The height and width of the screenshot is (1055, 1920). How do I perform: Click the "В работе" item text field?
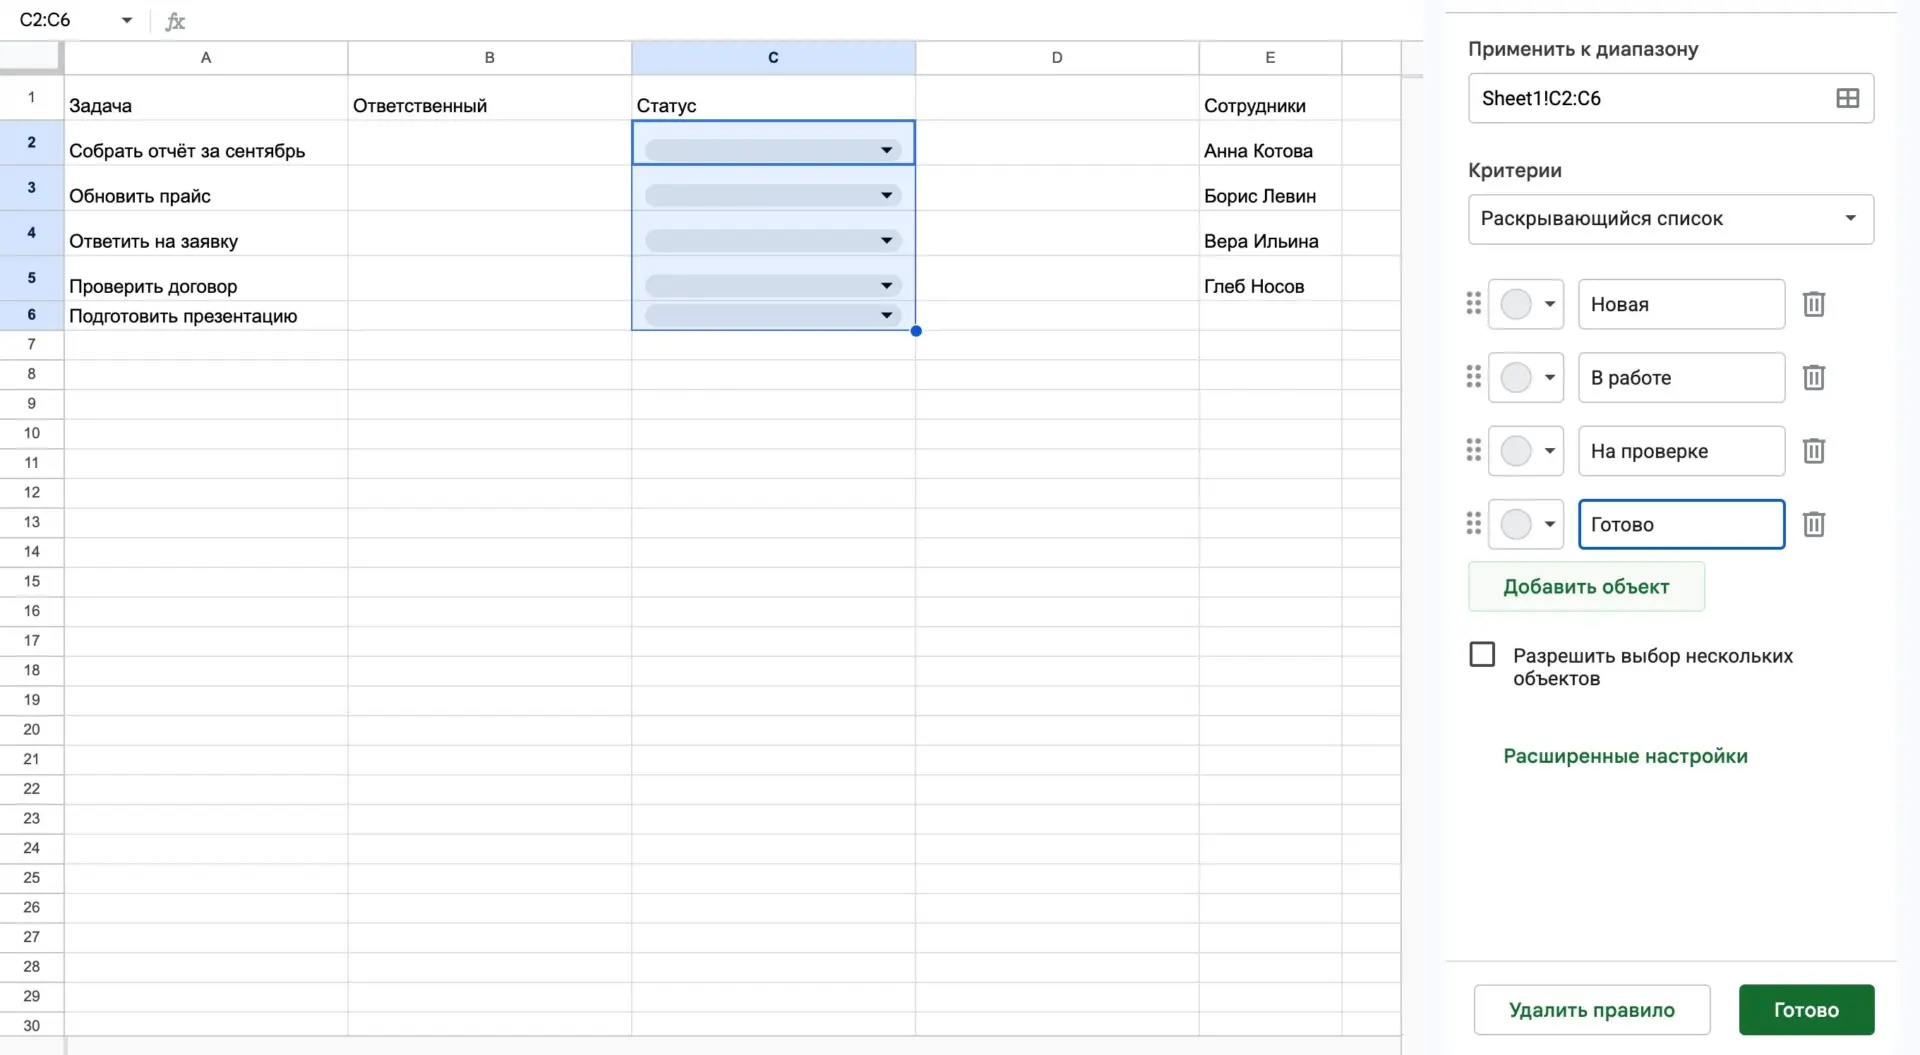pos(1681,377)
